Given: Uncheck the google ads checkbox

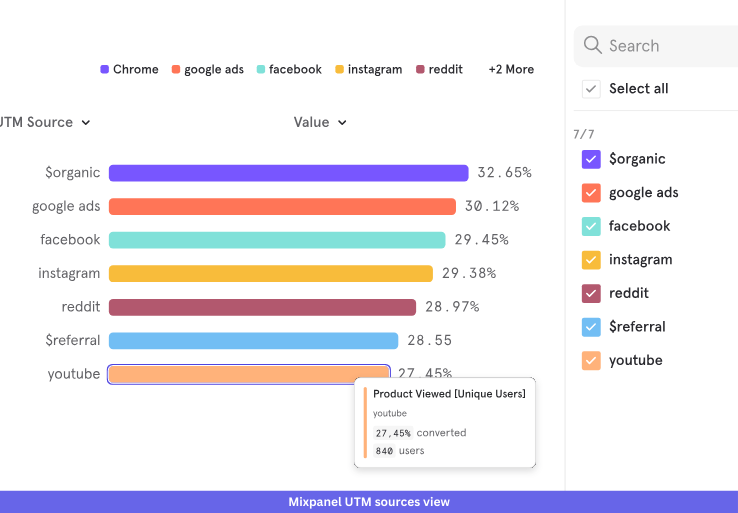Looking at the screenshot, I should 591,193.
